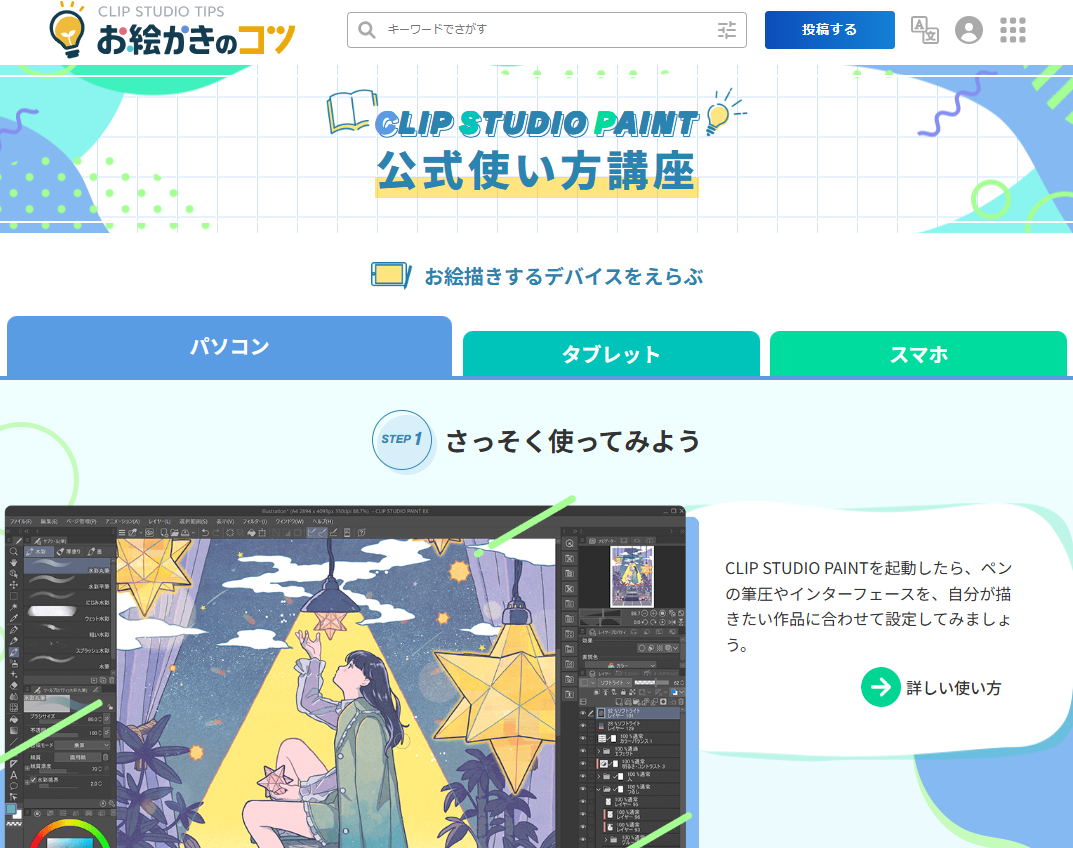Open the apps grid menu icon
Image resolution: width=1073 pixels, height=848 pixels.
pos(1013,30)
